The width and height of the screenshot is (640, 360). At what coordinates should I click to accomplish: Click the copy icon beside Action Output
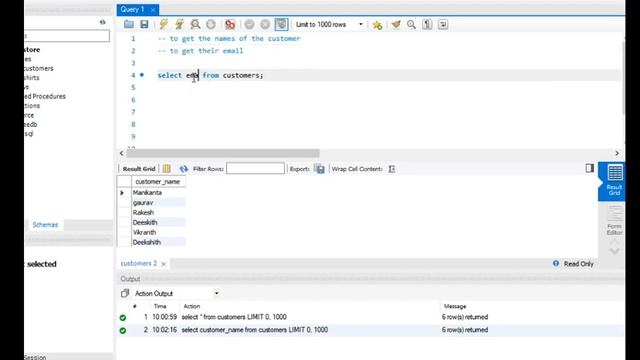[125, 293]
